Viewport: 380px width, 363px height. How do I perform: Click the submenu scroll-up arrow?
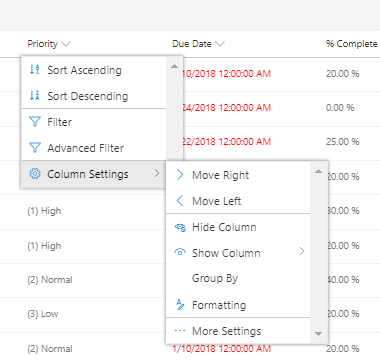(319, 171)
